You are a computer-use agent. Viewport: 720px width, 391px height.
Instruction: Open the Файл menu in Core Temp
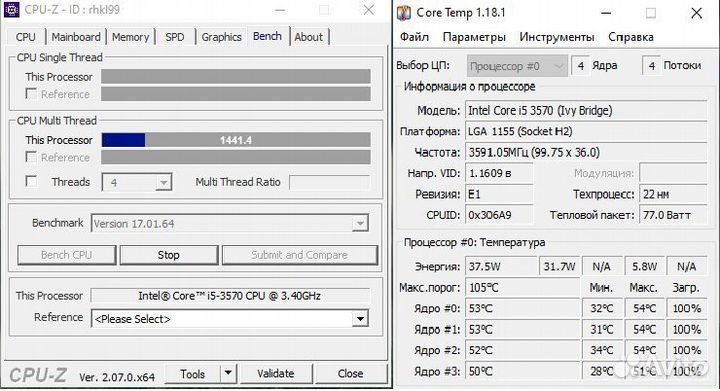click(x=415, y=37)
